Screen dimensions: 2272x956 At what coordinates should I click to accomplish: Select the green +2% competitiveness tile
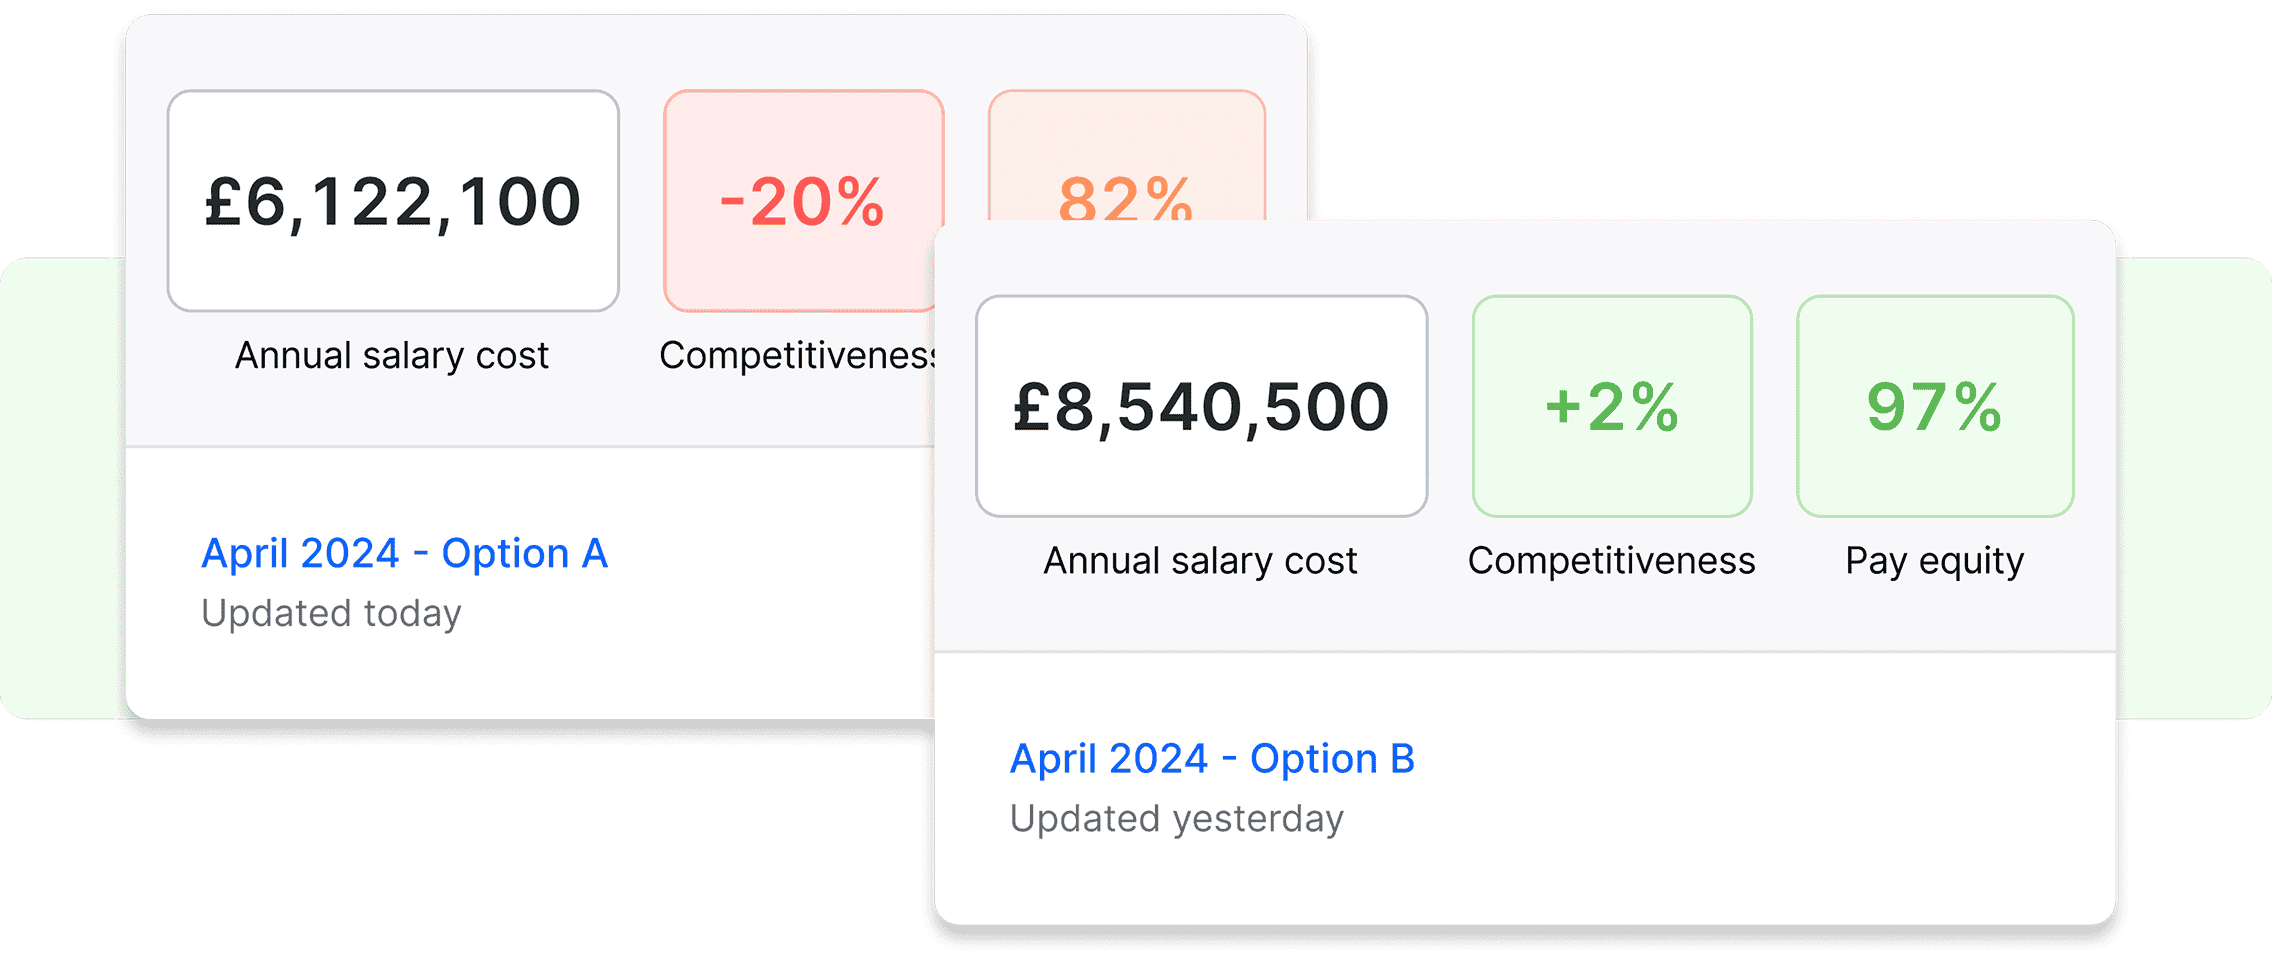click(1611, 406)
